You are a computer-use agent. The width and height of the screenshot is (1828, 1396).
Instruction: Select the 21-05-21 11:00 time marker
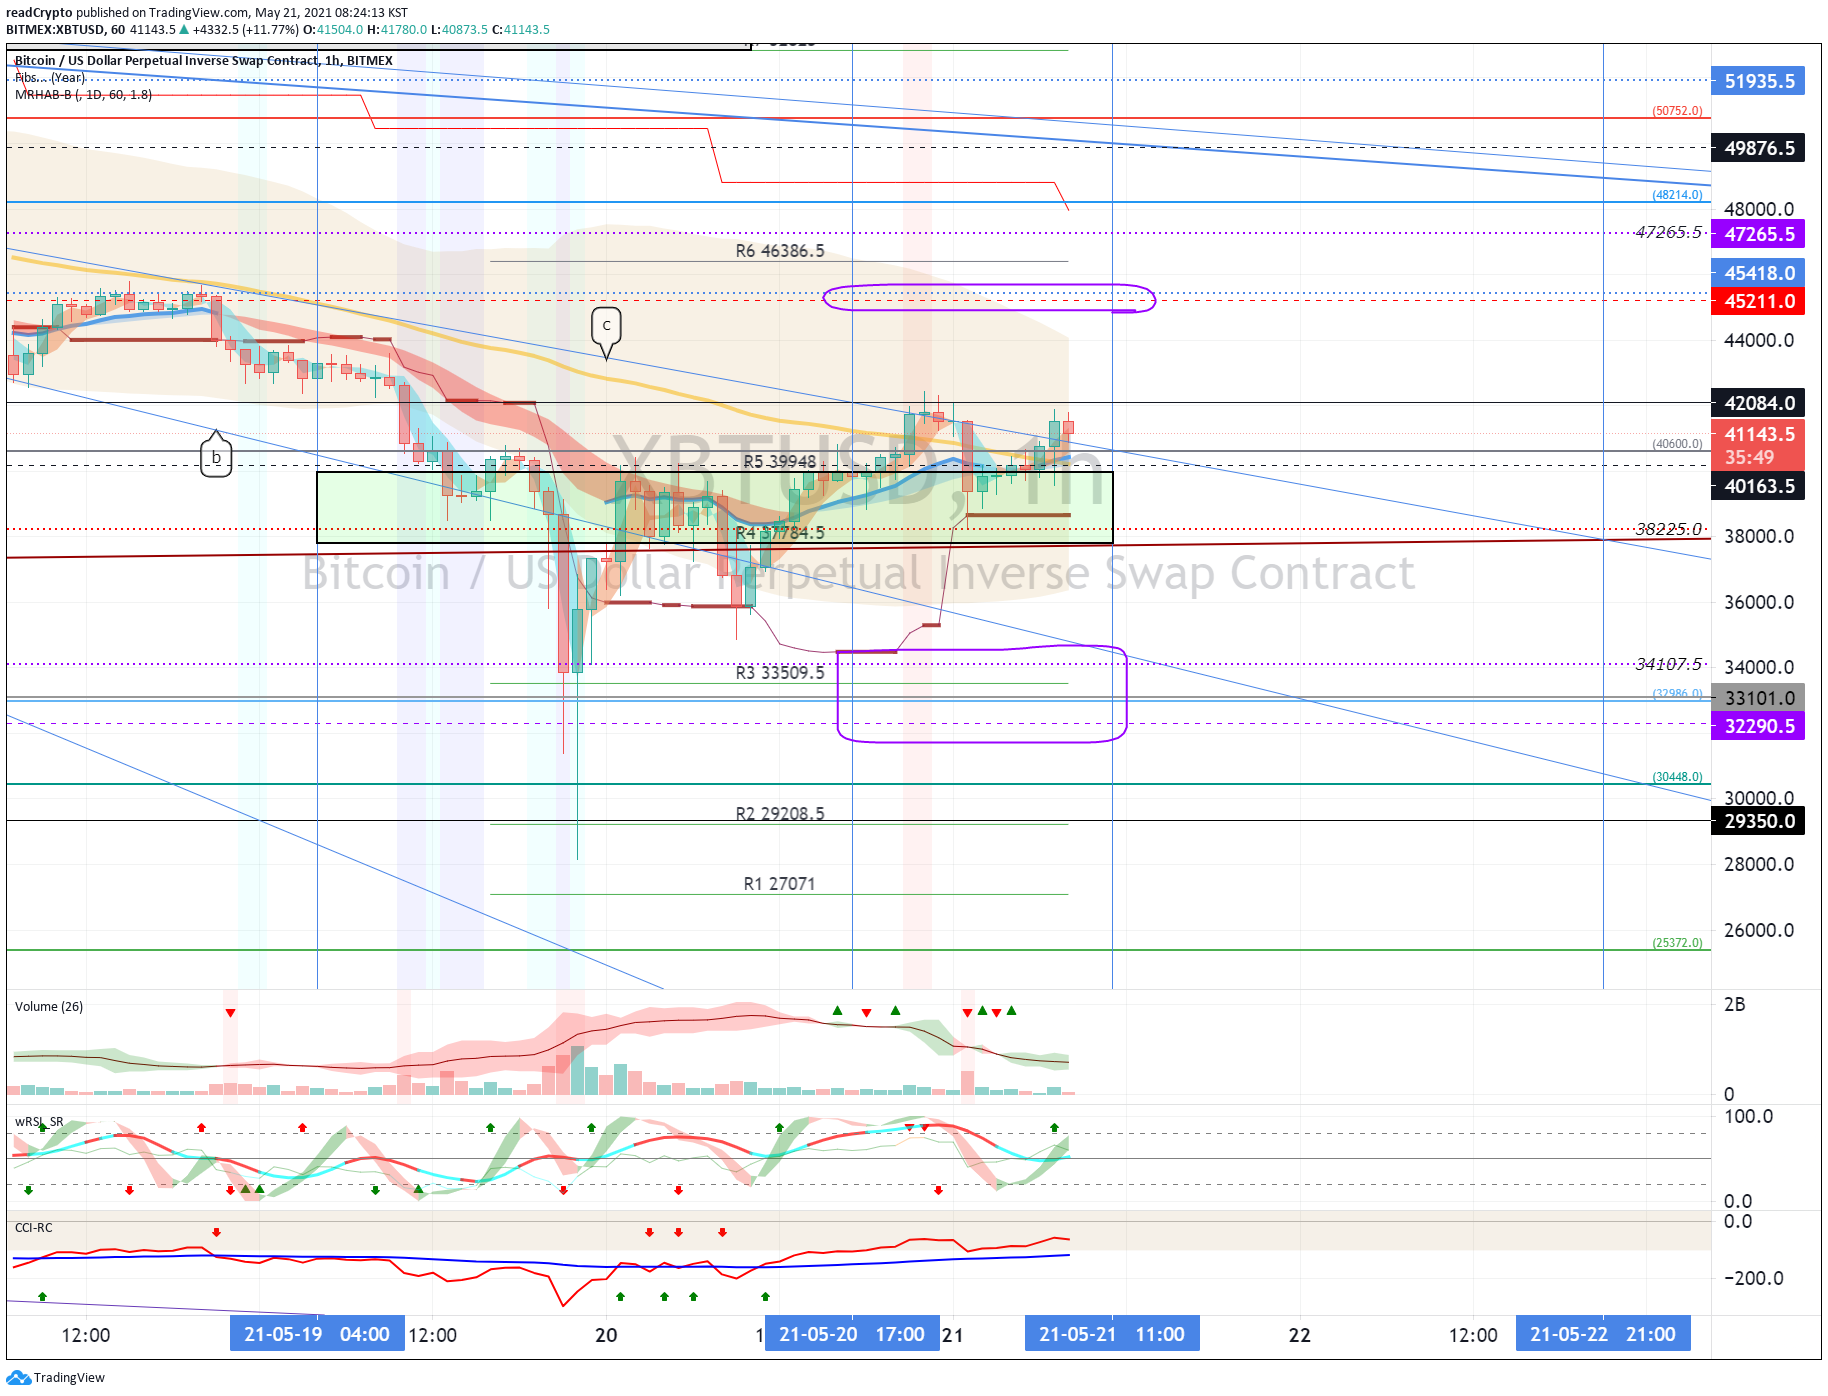point(1112,1334)
